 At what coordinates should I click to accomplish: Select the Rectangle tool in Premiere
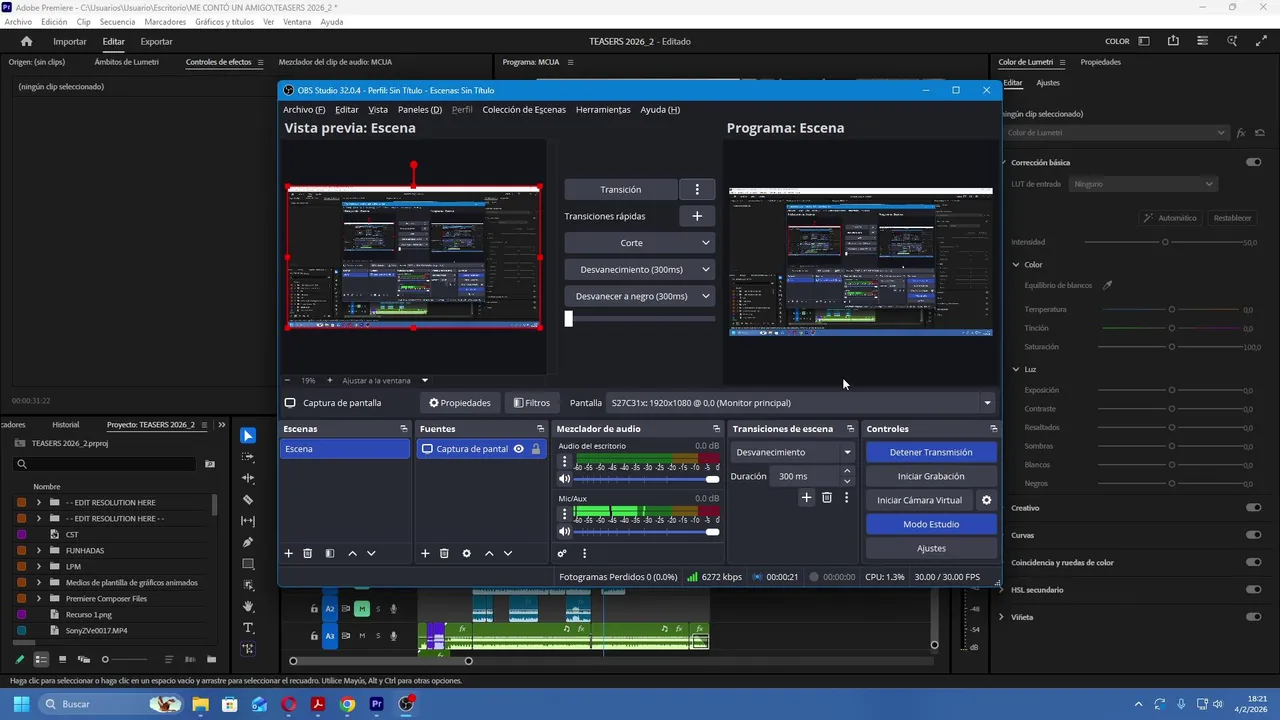pos(248,564)
